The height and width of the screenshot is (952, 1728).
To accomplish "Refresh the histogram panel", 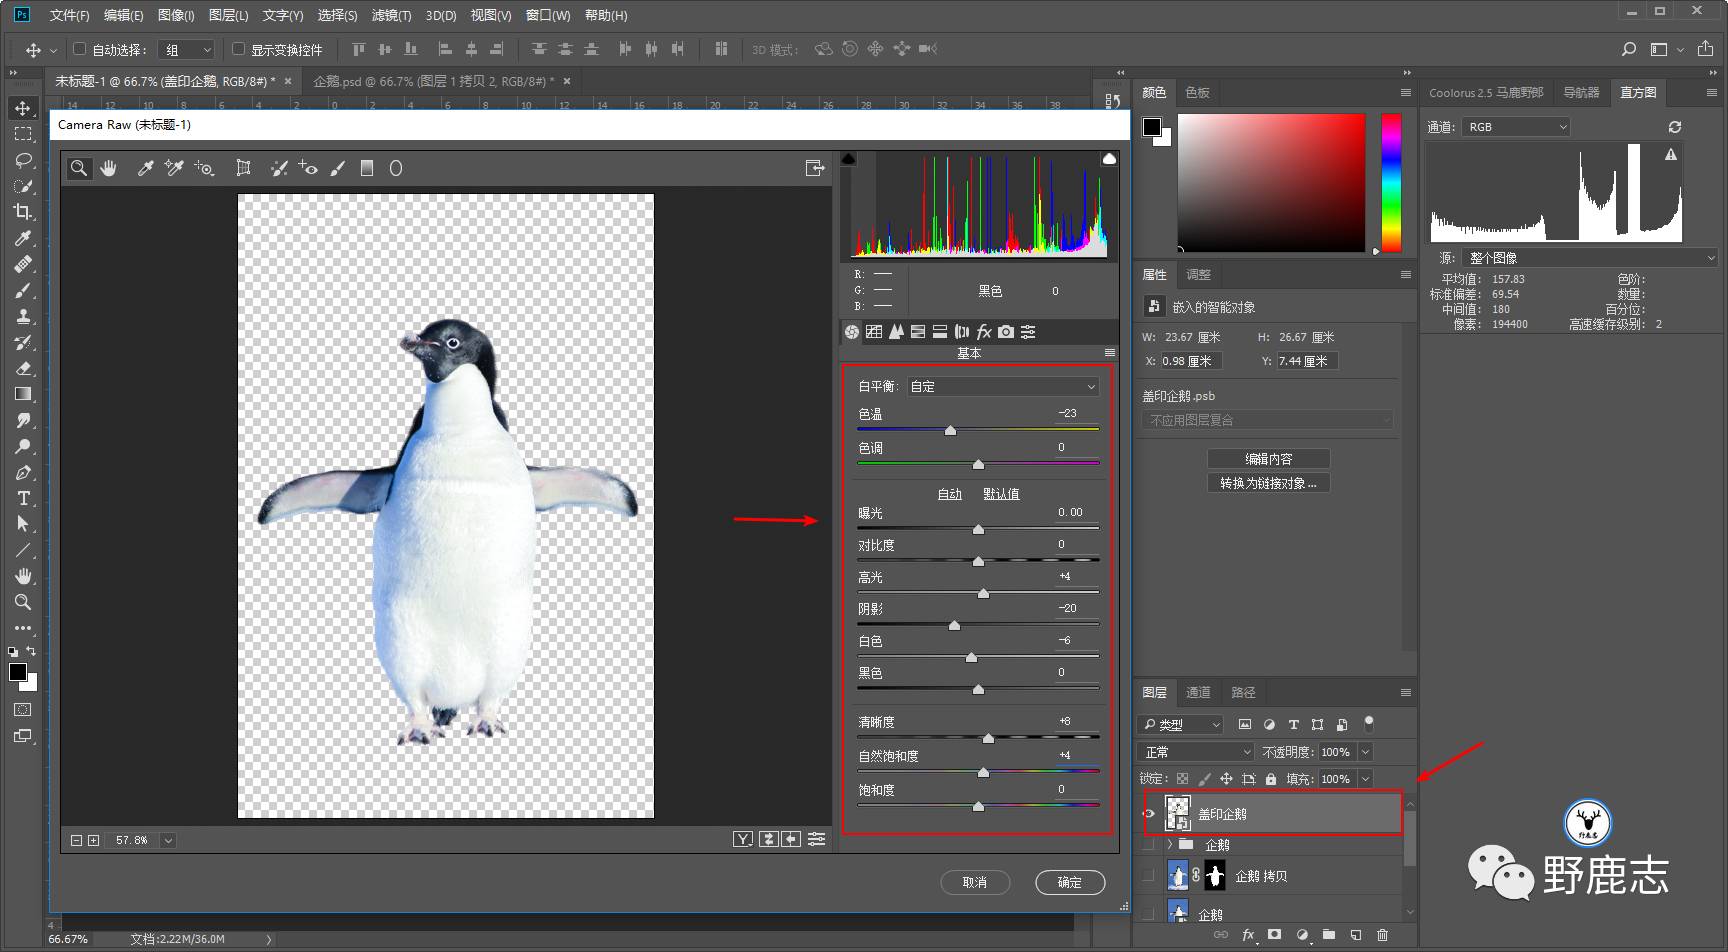I will [x=1674, y=127].
